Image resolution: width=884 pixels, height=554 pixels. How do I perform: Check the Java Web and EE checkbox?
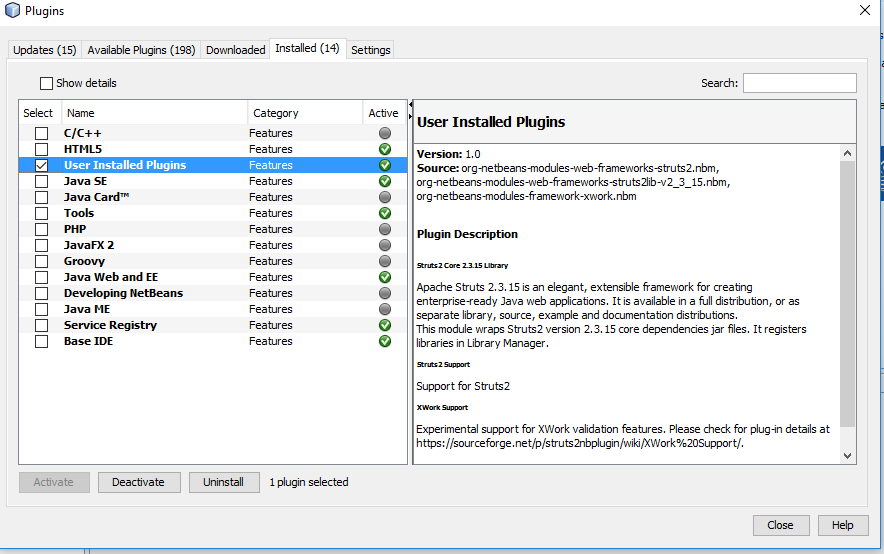(x=41, y=277)
